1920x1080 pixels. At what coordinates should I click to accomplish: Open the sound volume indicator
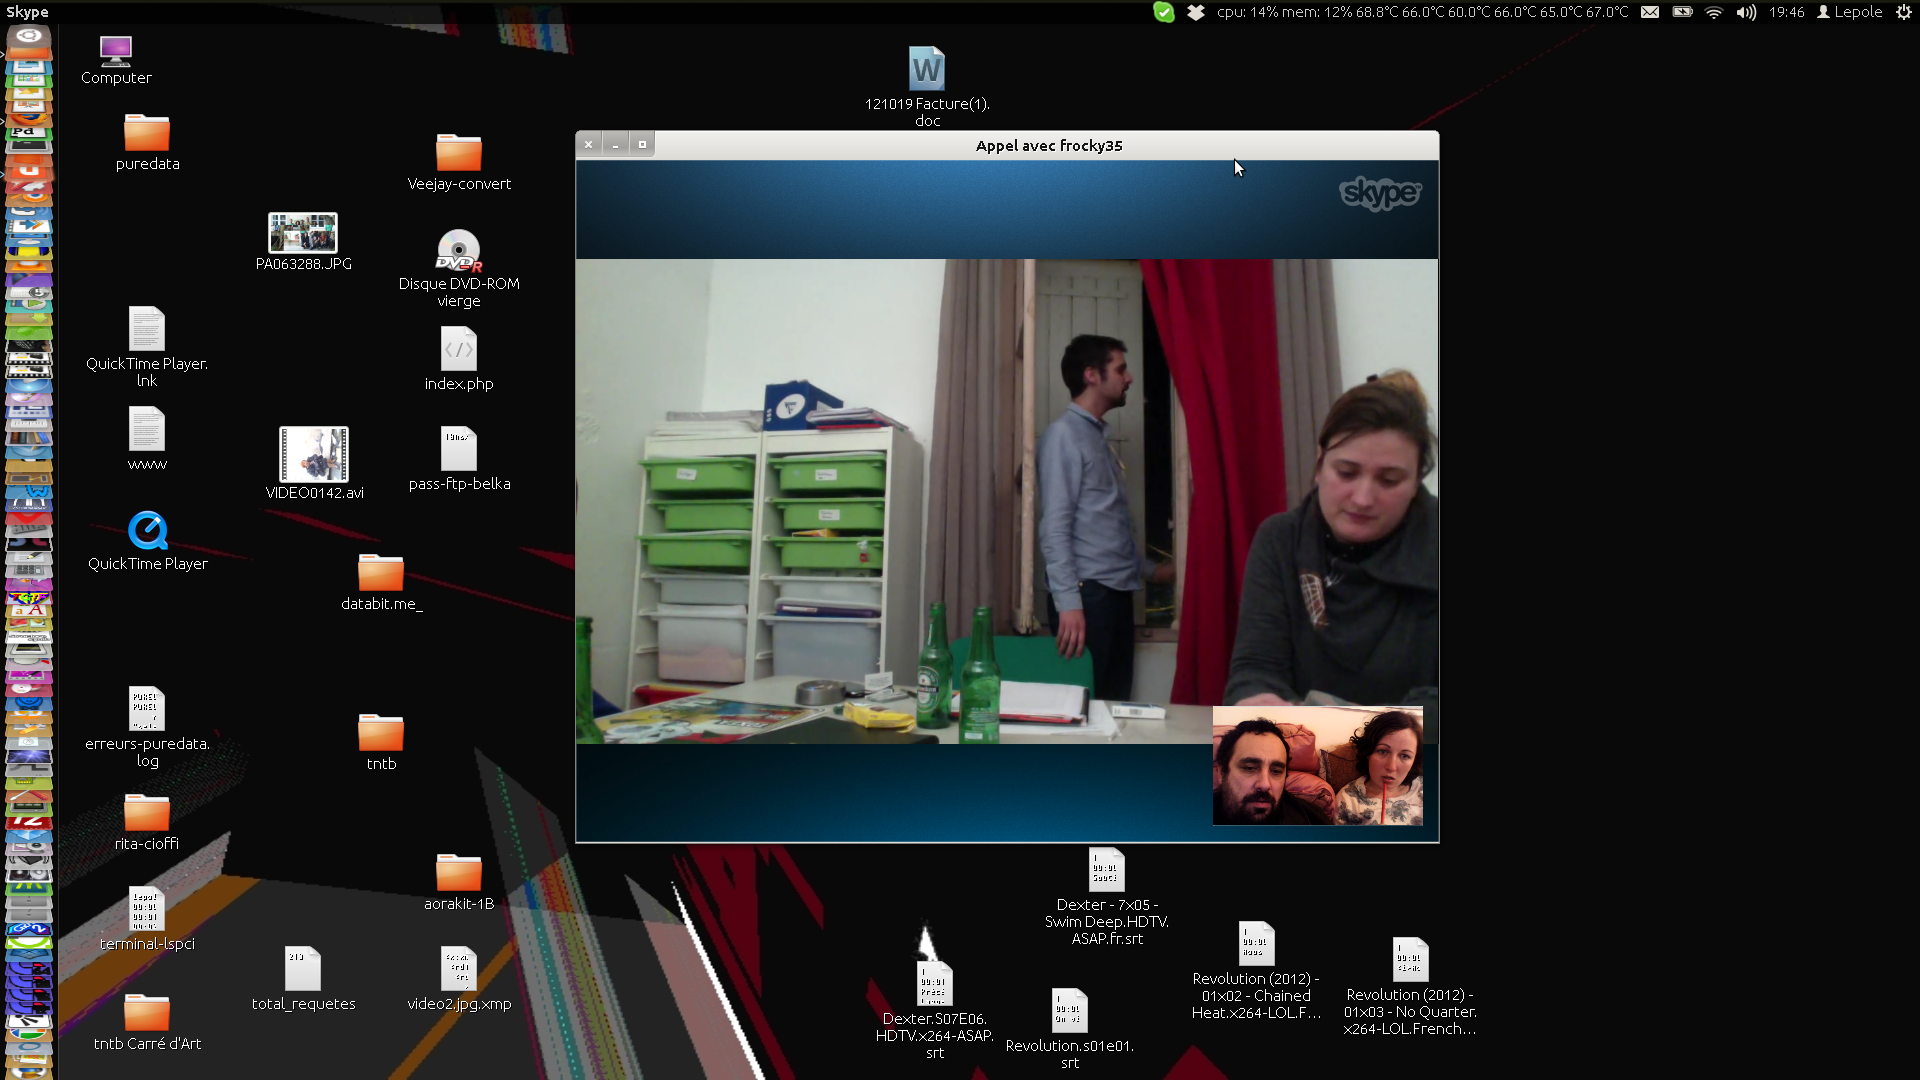coord(1746,12)
